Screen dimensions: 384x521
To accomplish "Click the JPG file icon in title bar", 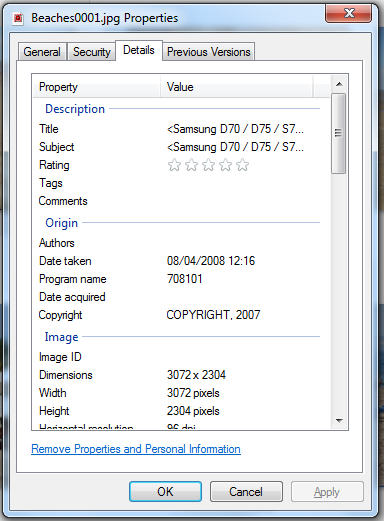I will [x=18, y=18].
